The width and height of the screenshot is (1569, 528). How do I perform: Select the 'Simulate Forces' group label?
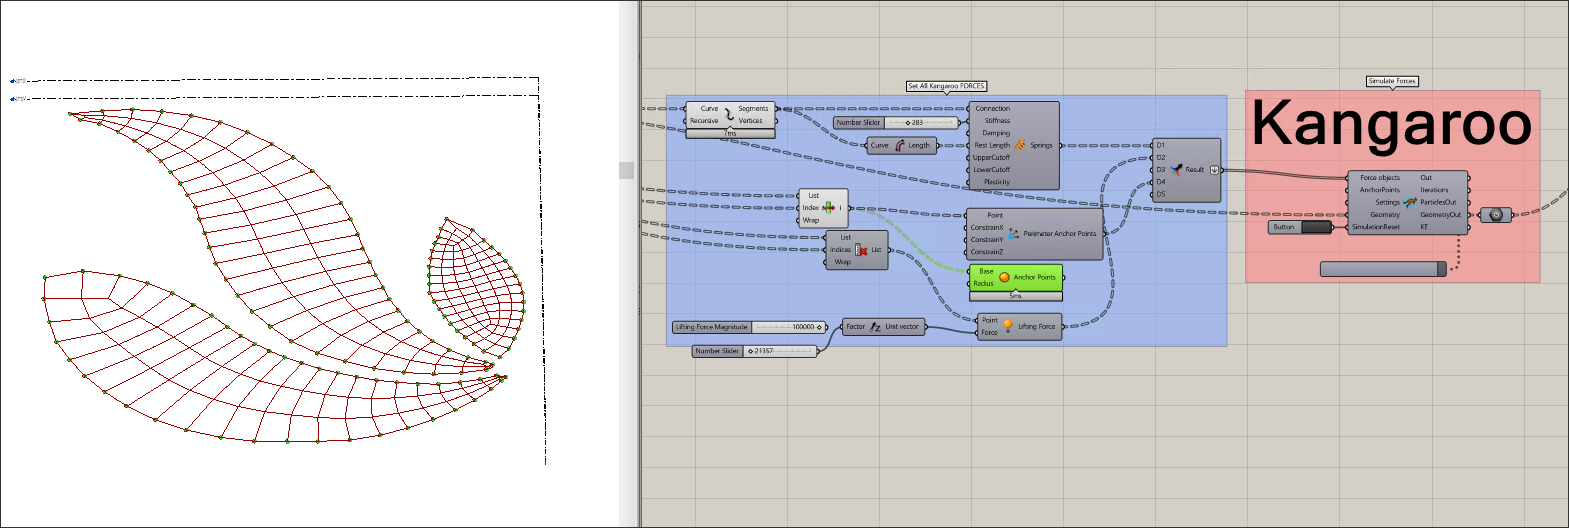1392,81
